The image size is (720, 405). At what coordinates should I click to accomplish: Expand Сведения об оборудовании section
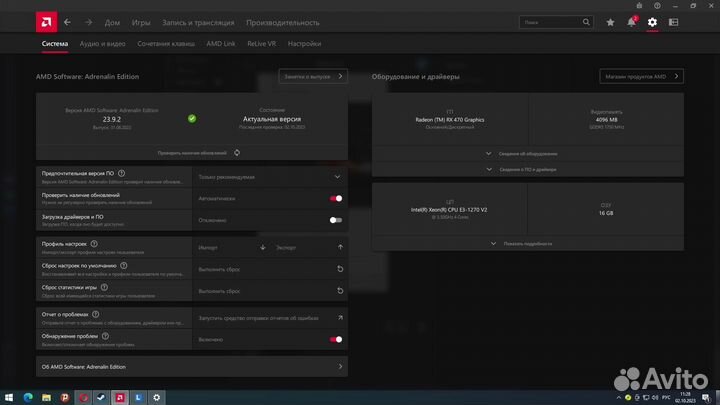click(528, 154)
